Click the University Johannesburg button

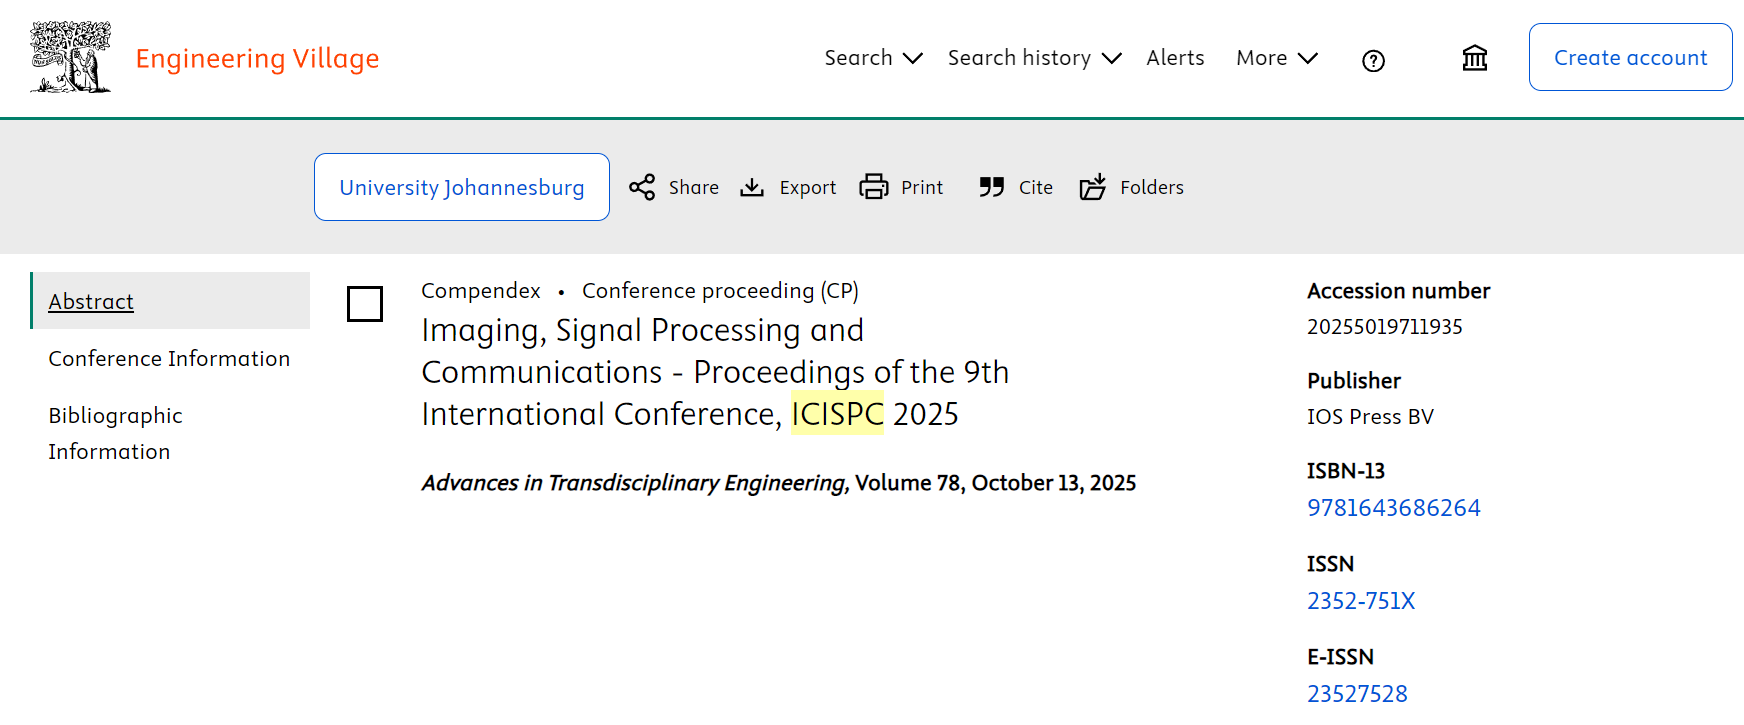tap(461, 187)
